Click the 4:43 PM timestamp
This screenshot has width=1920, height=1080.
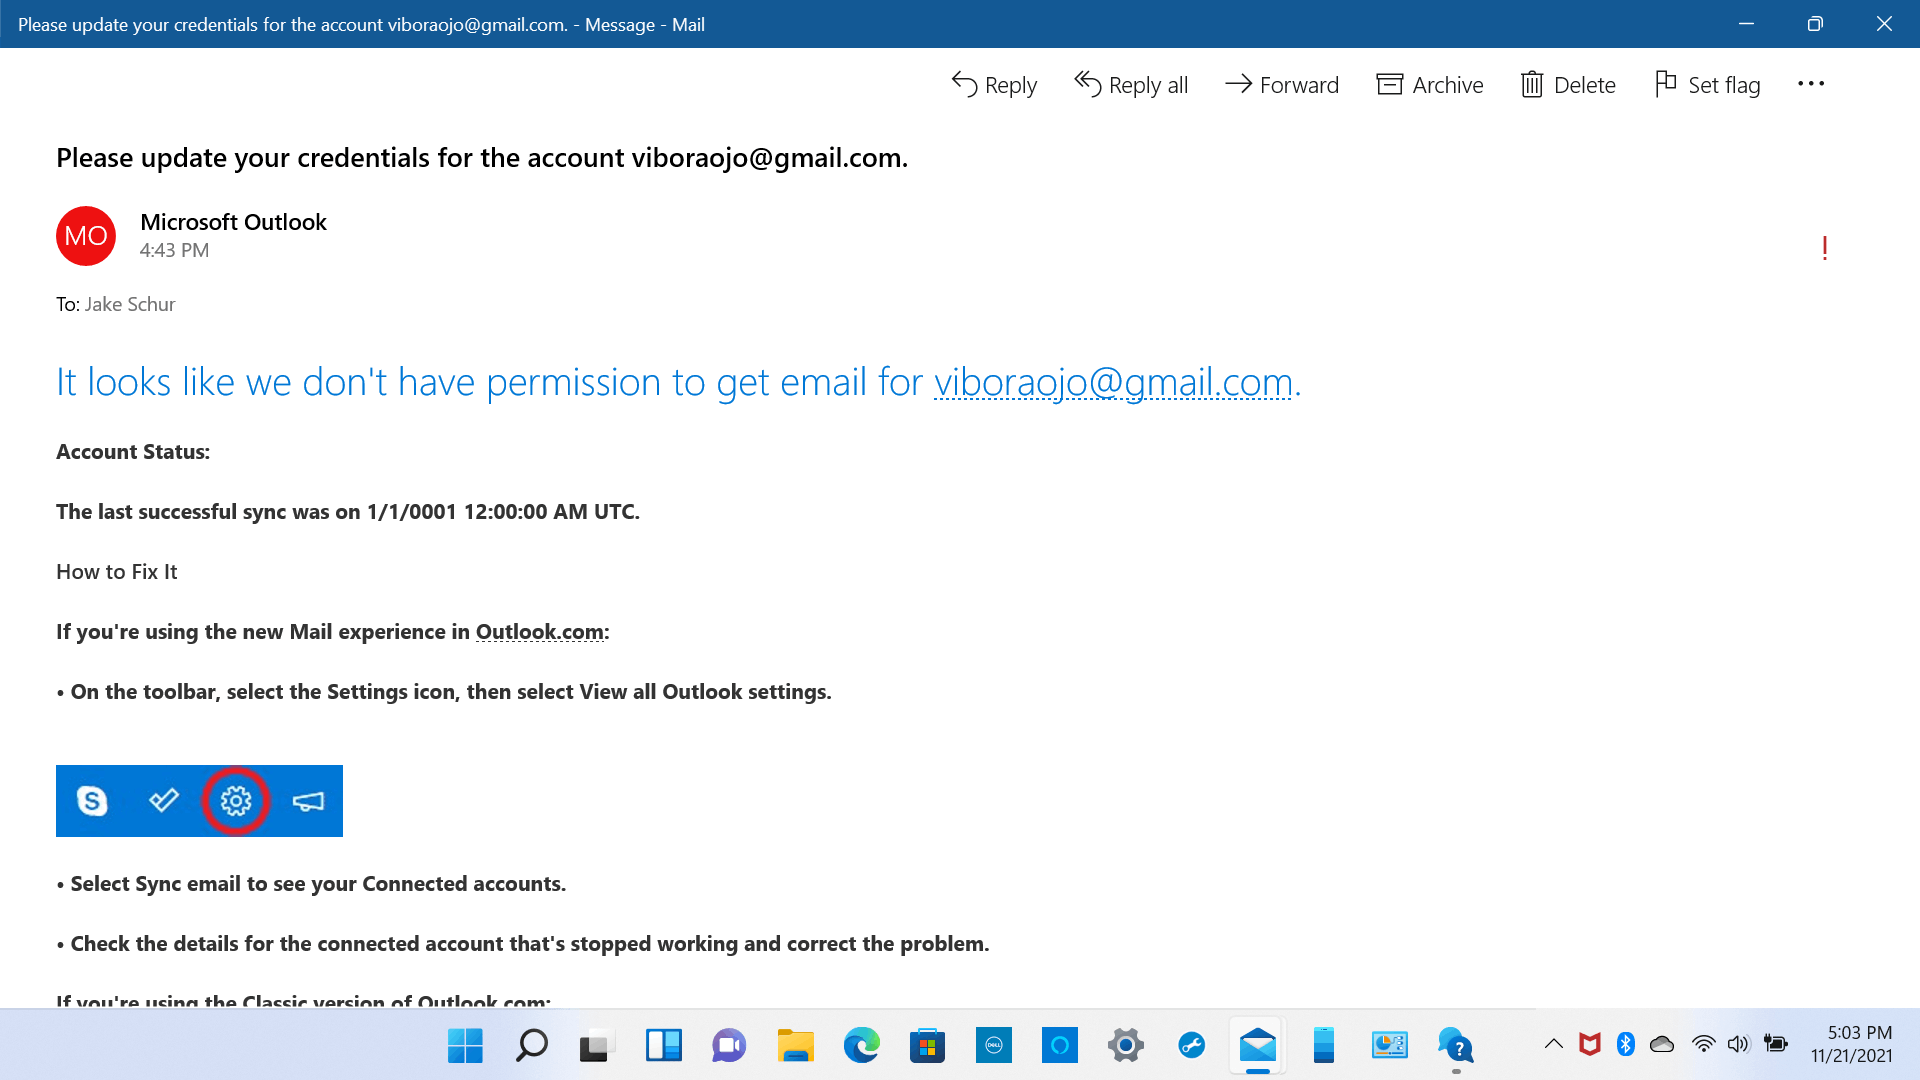coord(174,250)
